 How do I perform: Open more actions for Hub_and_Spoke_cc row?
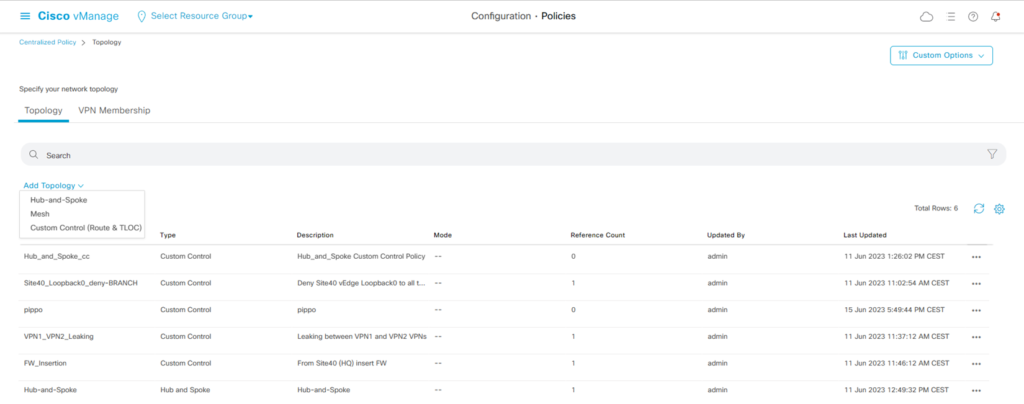click(x=976, y=257)
